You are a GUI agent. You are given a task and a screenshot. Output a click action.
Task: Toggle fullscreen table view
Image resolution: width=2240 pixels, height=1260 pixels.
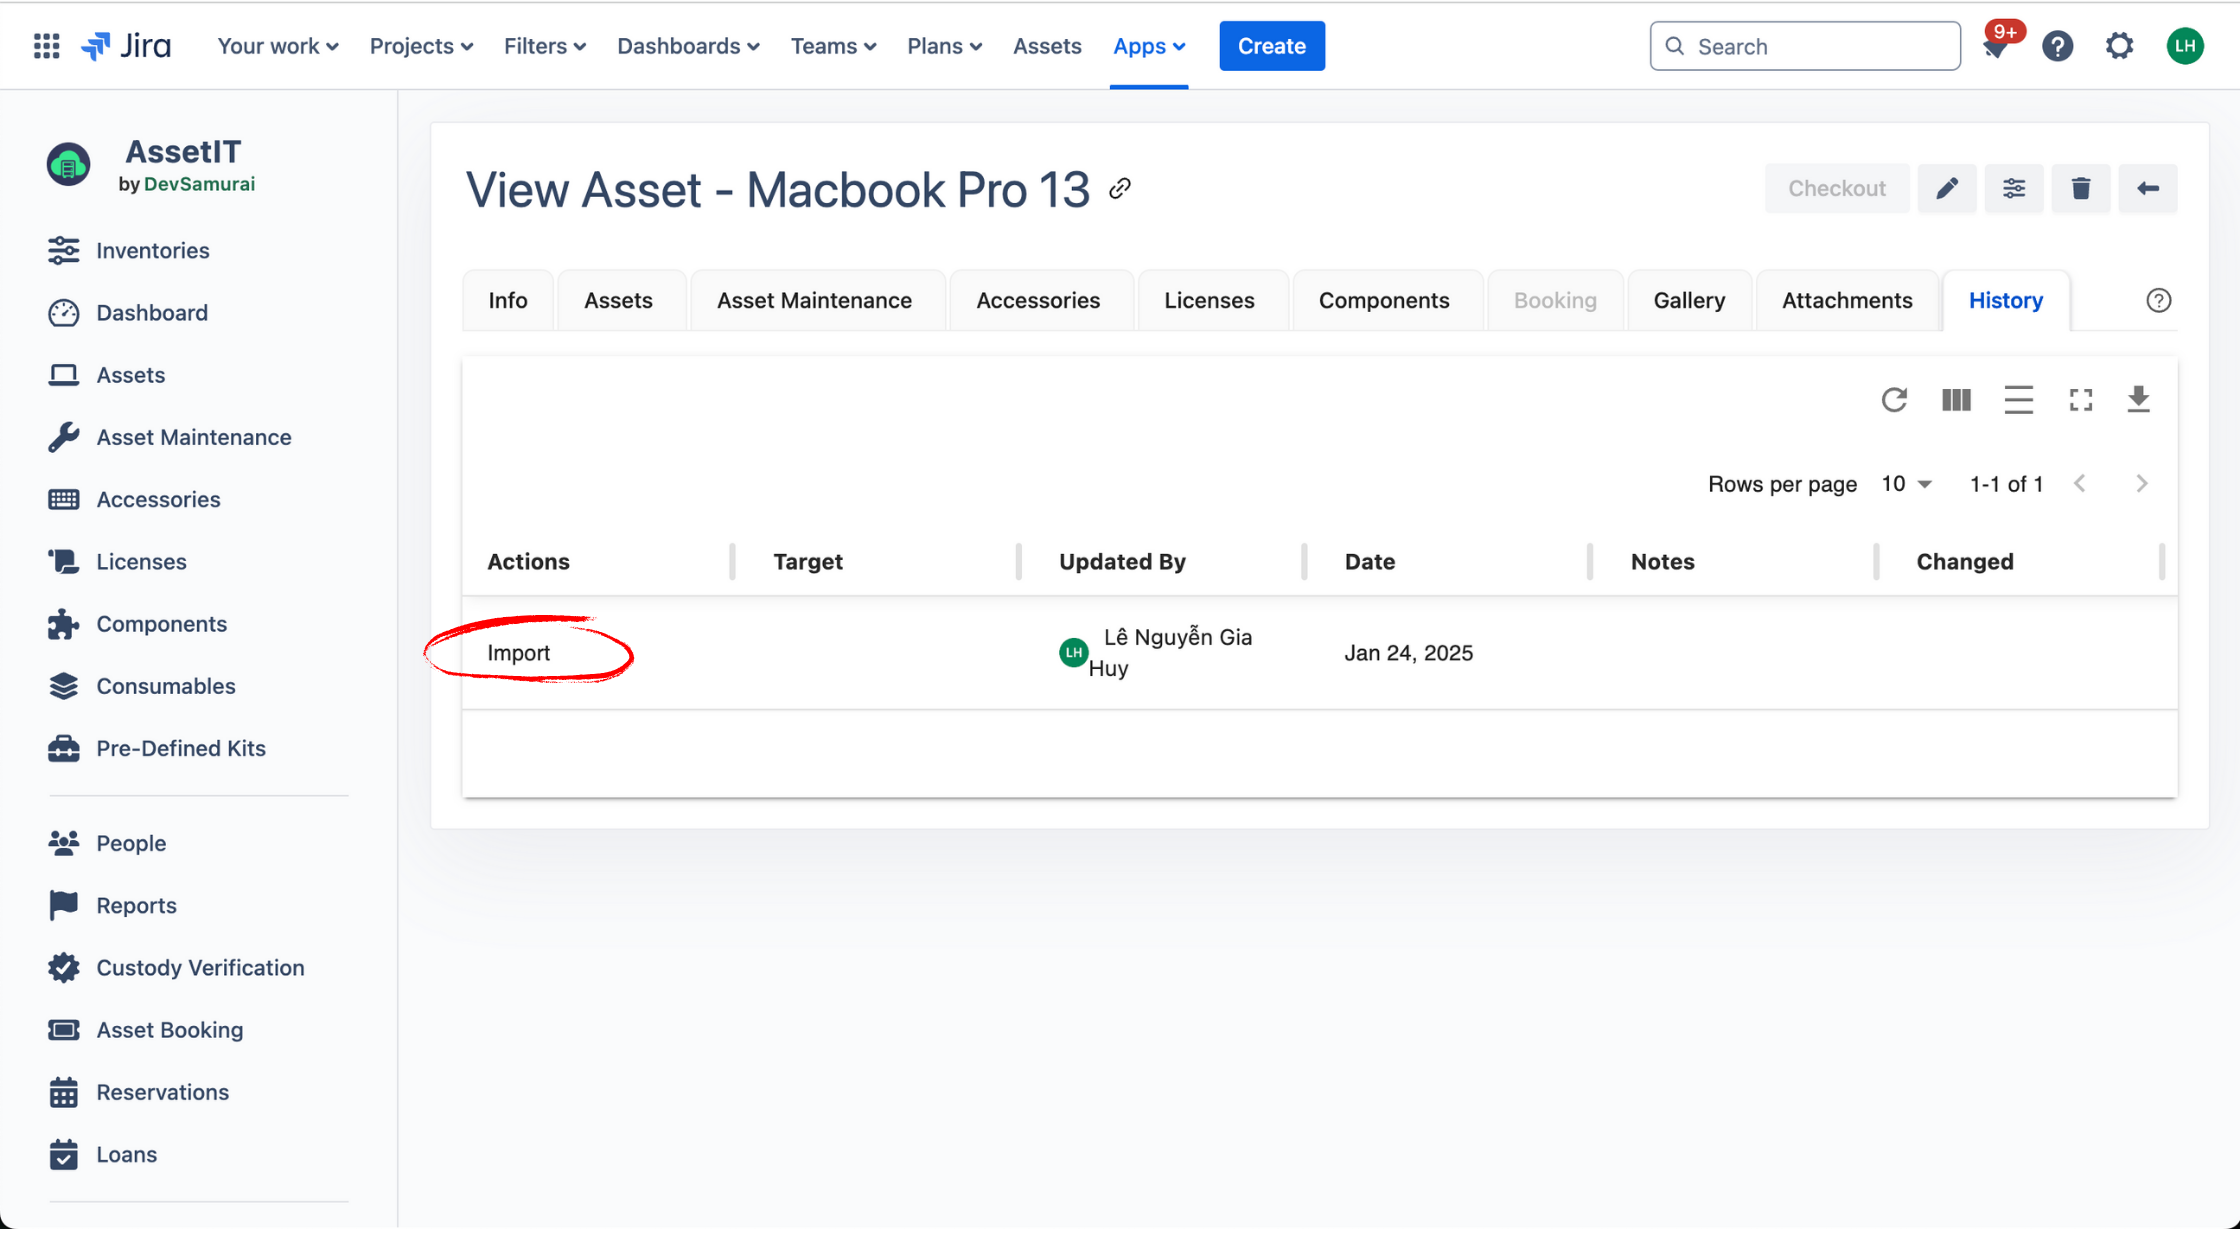[2080, 400]
